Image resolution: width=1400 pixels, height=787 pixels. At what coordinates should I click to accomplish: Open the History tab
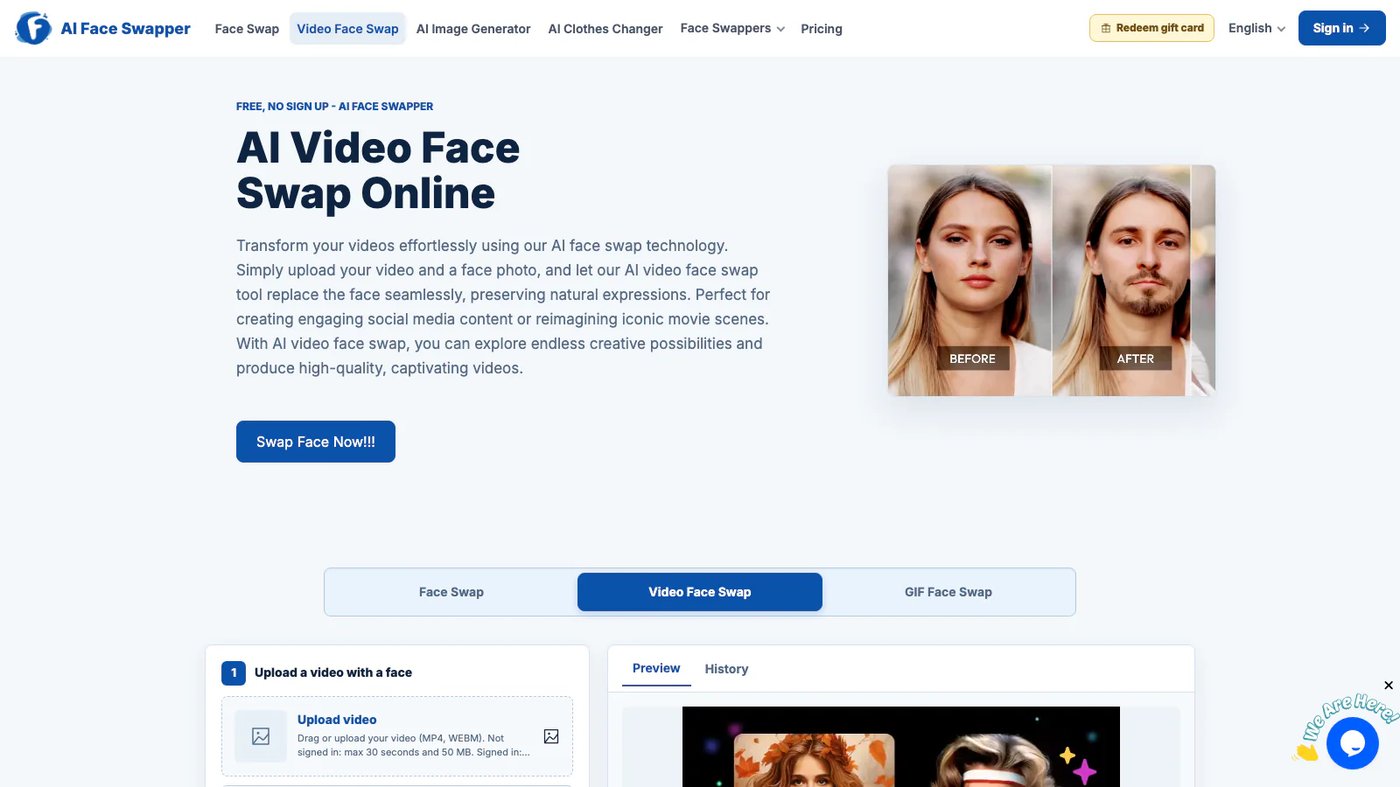click(726, 669)
